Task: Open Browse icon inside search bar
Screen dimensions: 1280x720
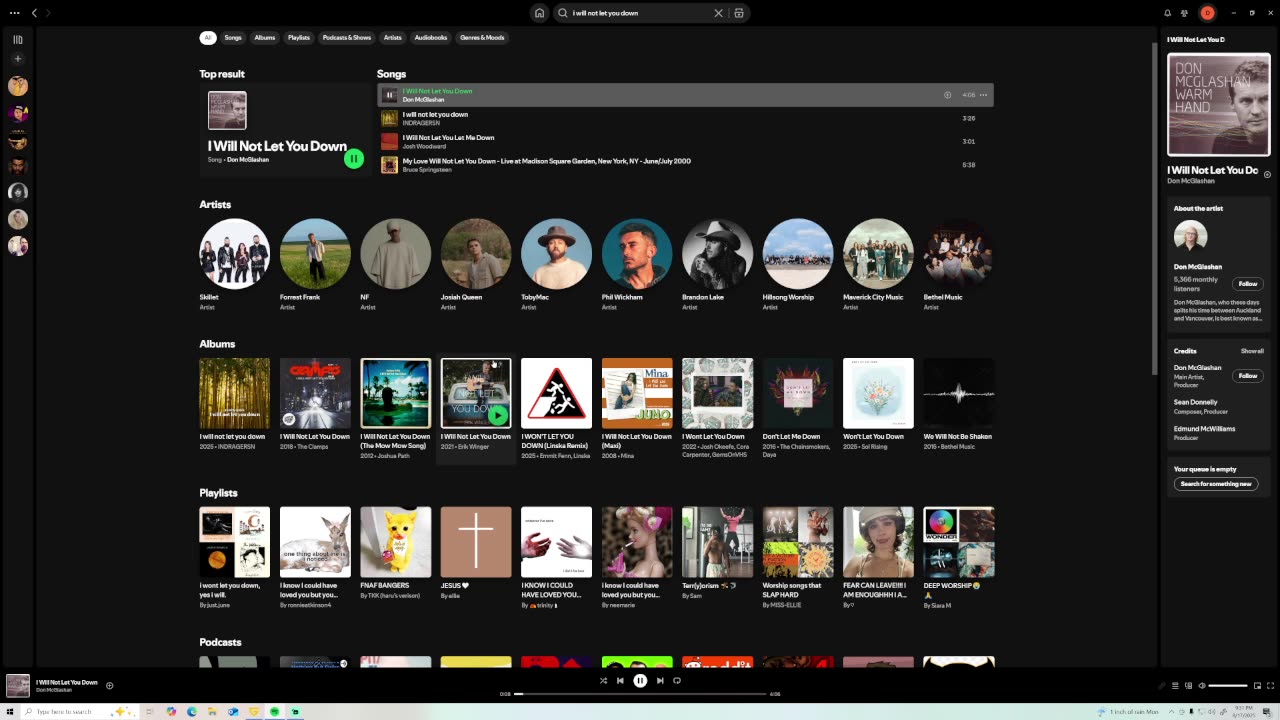Action: [739, 13]
